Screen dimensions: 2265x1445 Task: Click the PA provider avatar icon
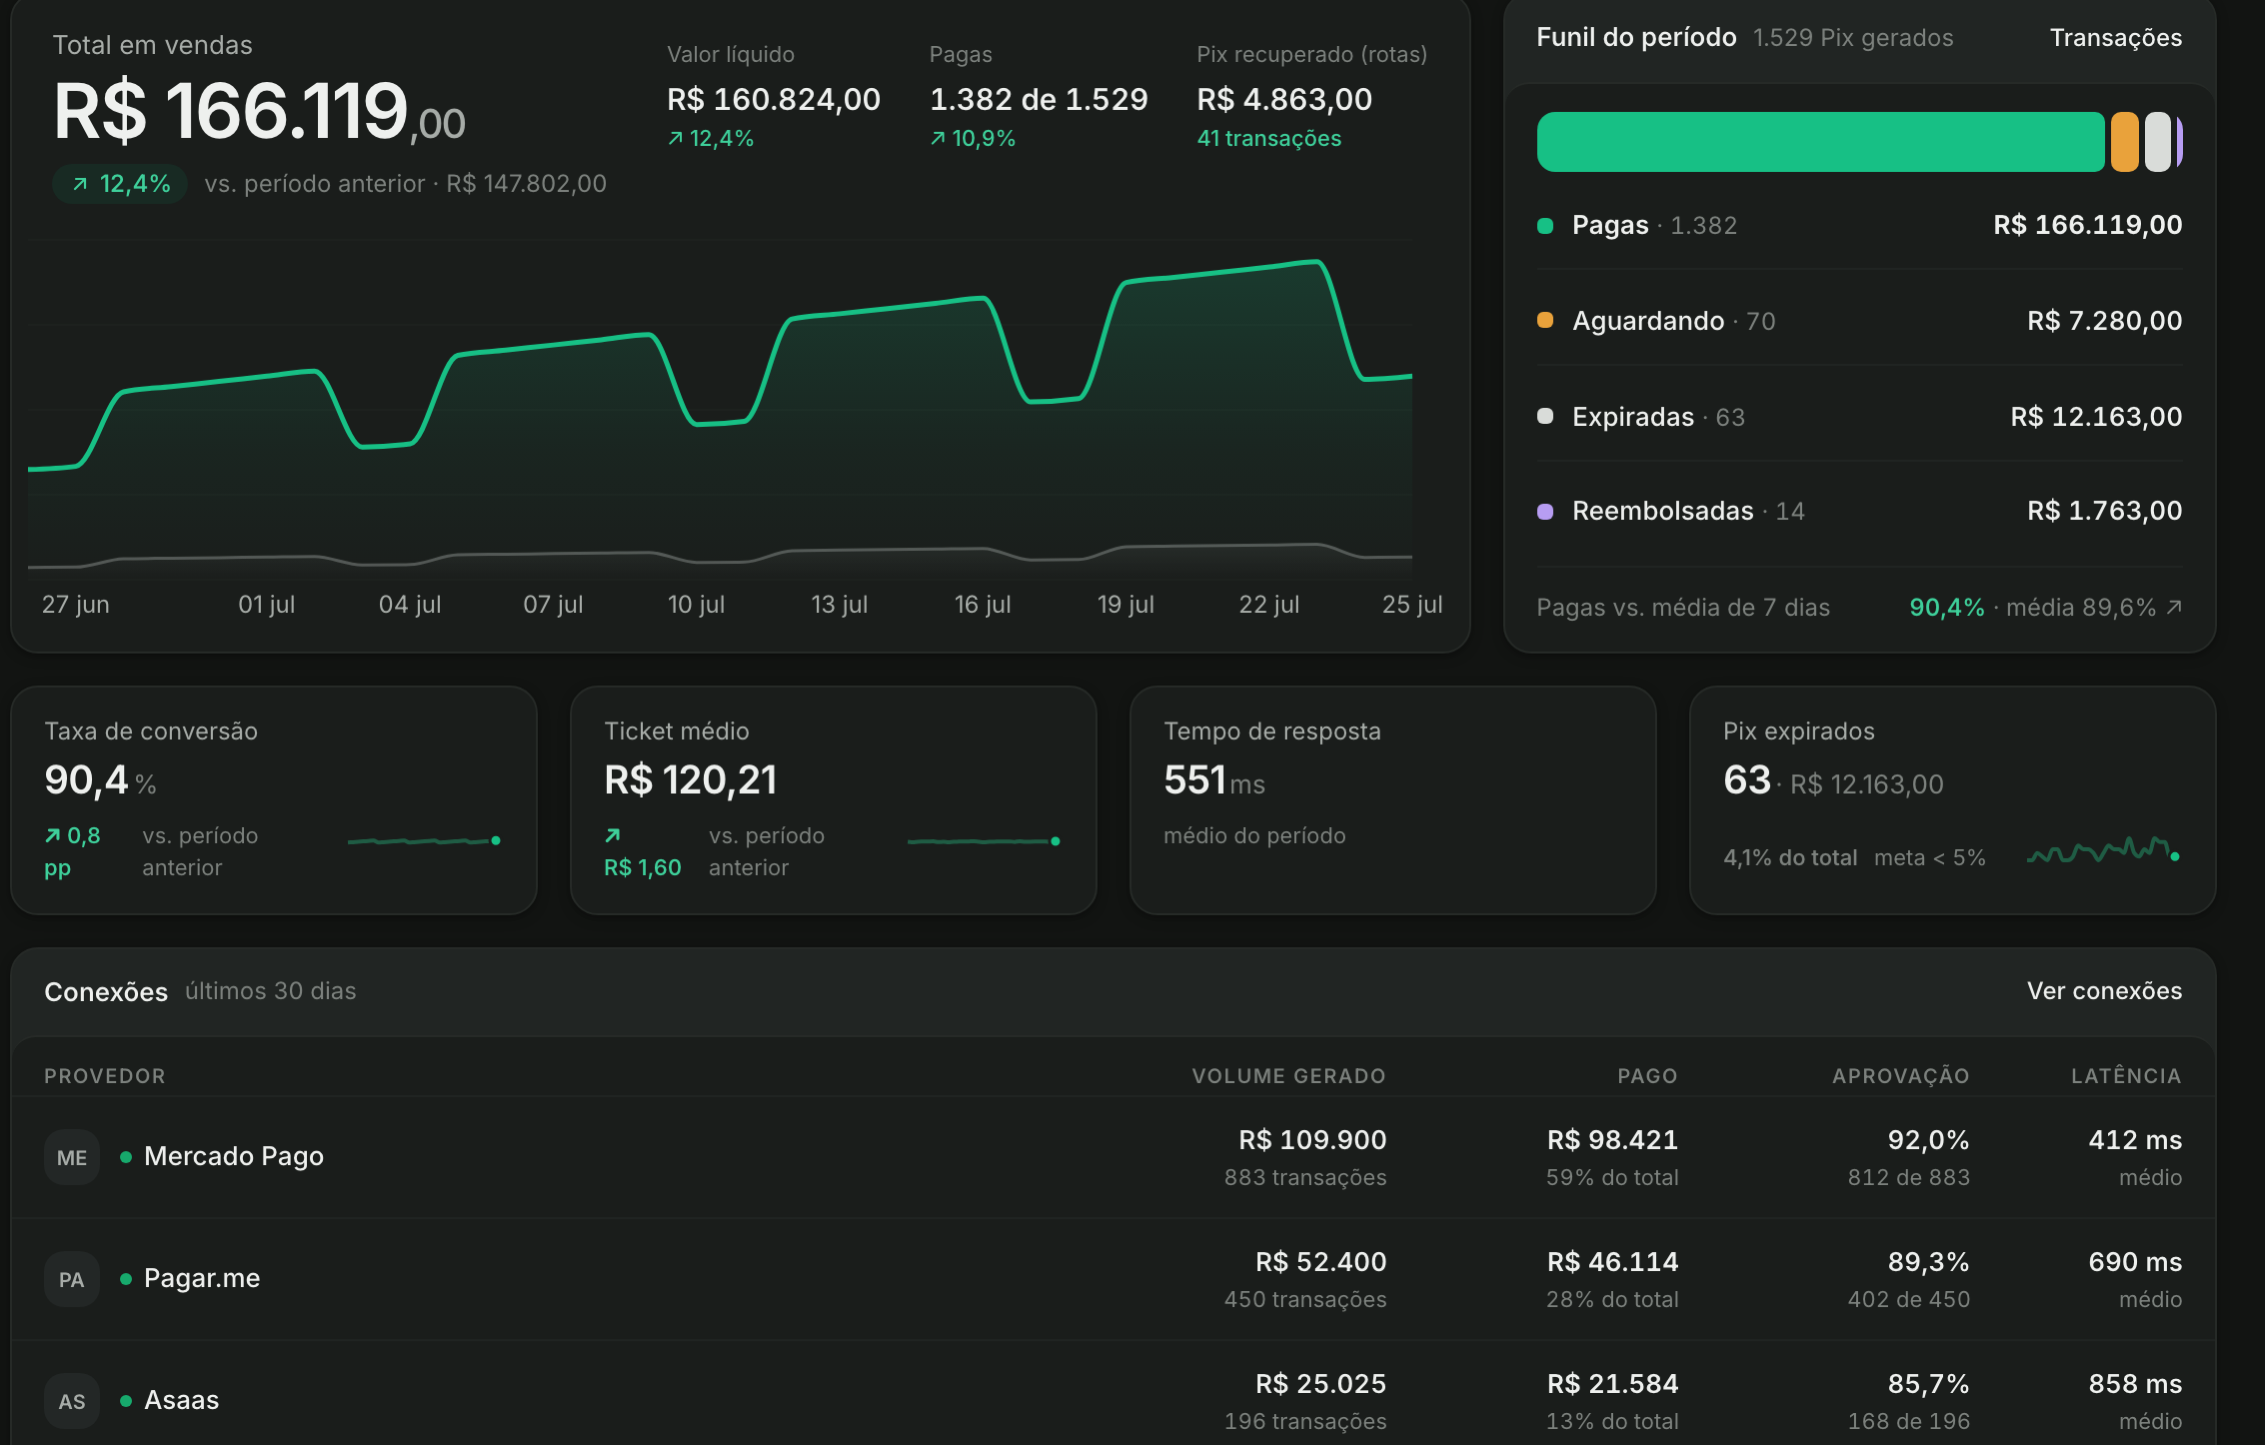72,1279
